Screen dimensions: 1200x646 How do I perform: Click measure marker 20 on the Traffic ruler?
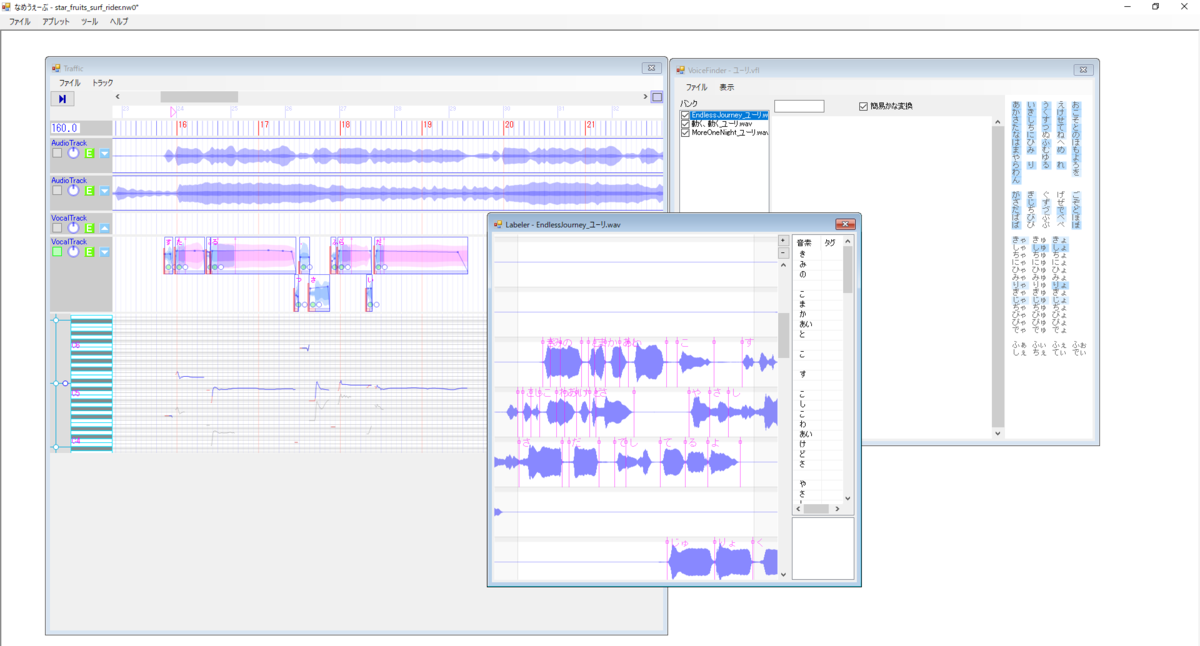(508, 125)
